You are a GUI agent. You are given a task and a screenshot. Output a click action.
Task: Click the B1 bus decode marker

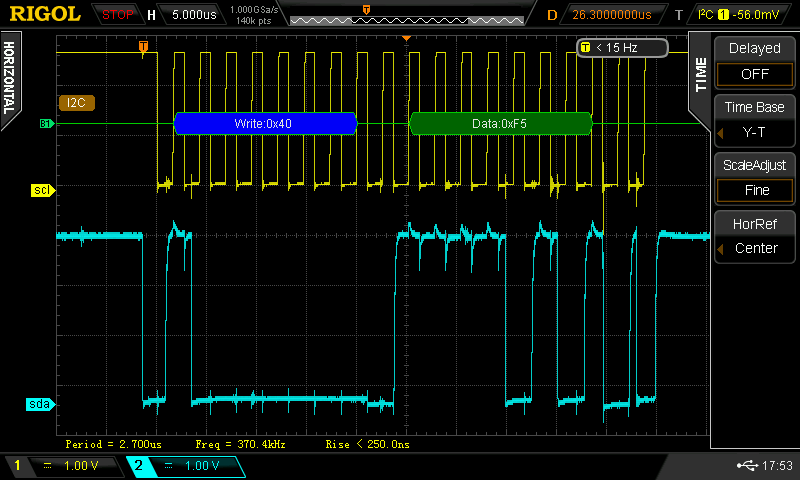[x=46, y=123]
